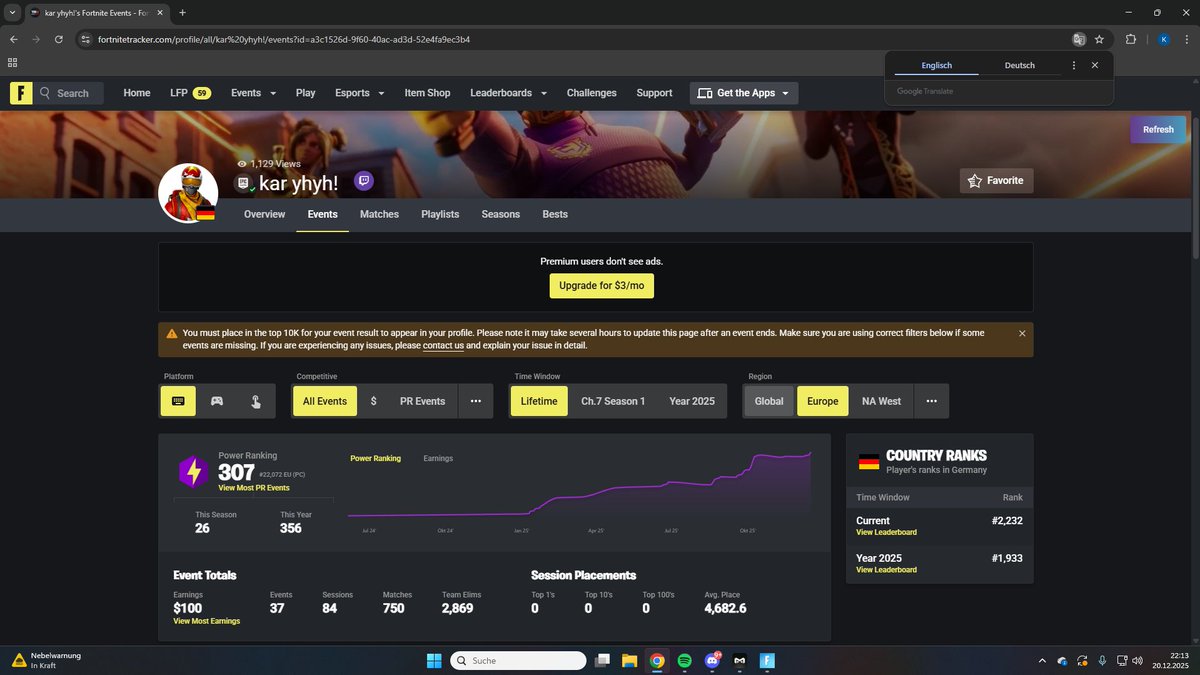Select the Europe region filter
The image size is (1200, 675).
point(823,401)
